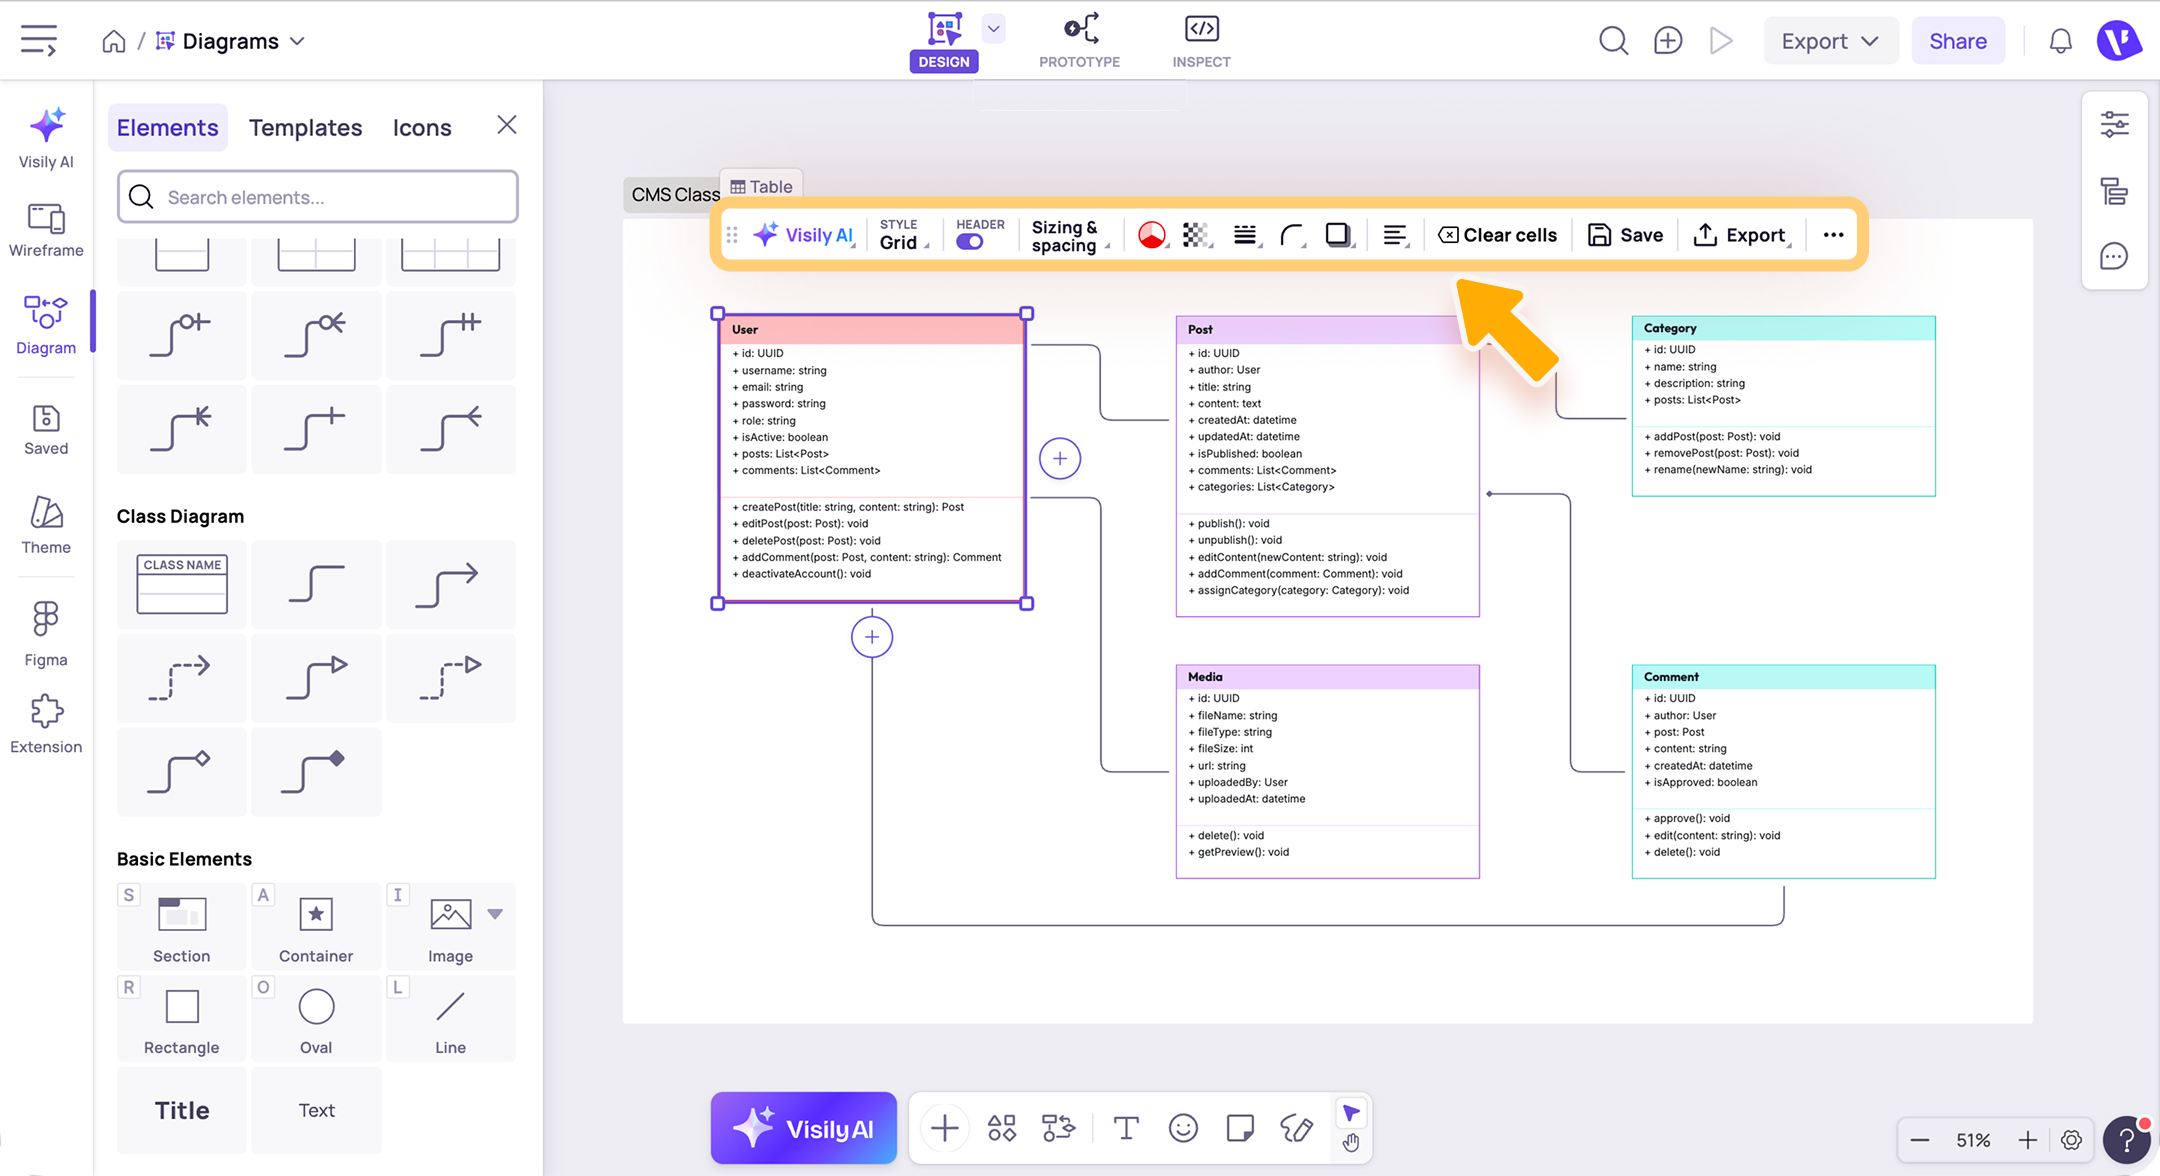Go to the home icon
The width and height of the screenshot is (2160, 1176).
pyautogui.click(x=114, y=41)
